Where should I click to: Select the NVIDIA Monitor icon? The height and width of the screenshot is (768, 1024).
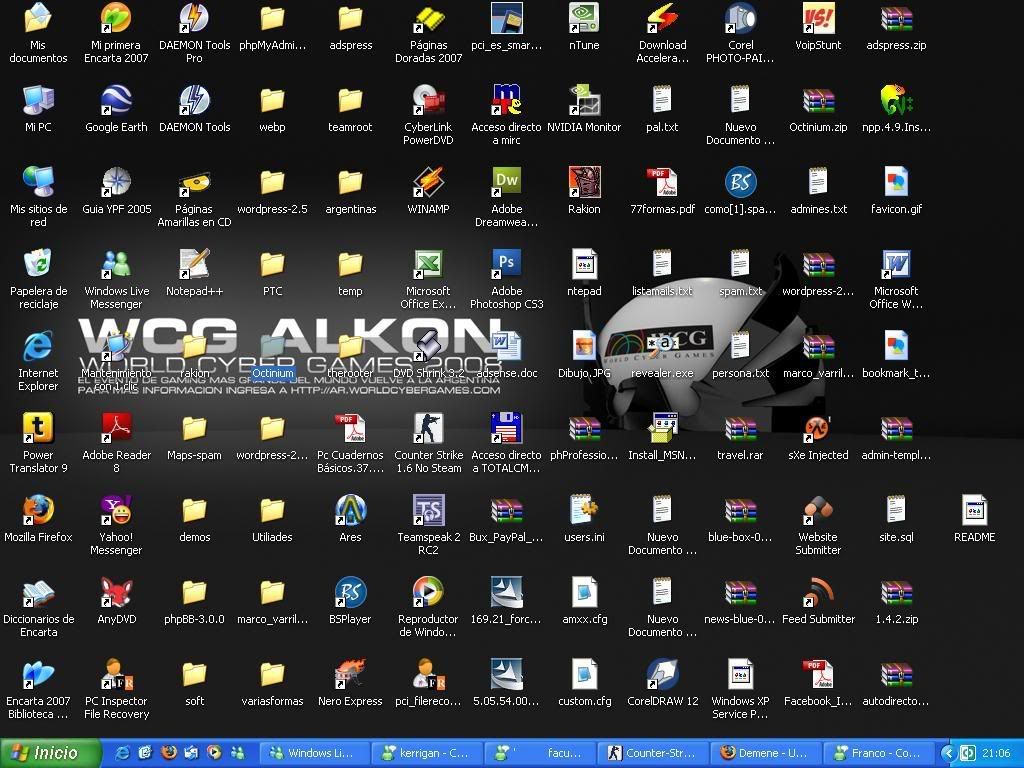[x=584, y=100]
